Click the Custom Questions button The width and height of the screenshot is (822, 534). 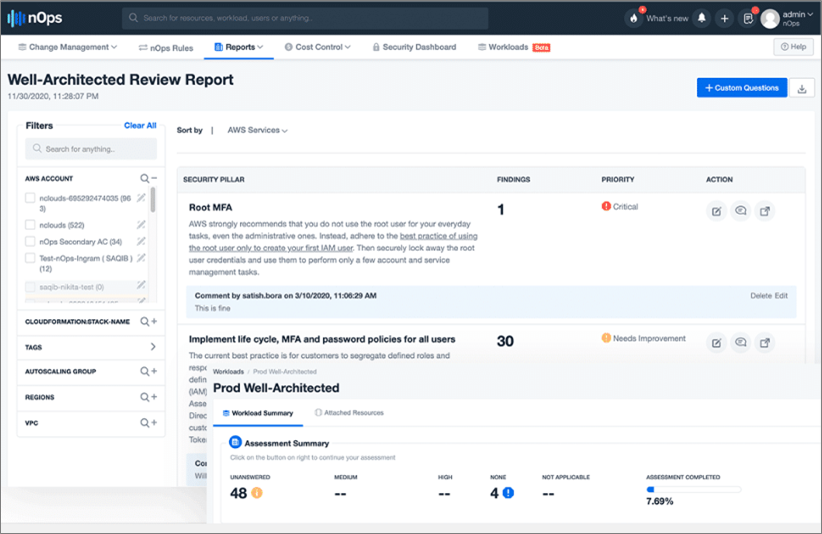click(x=742, y=88)
